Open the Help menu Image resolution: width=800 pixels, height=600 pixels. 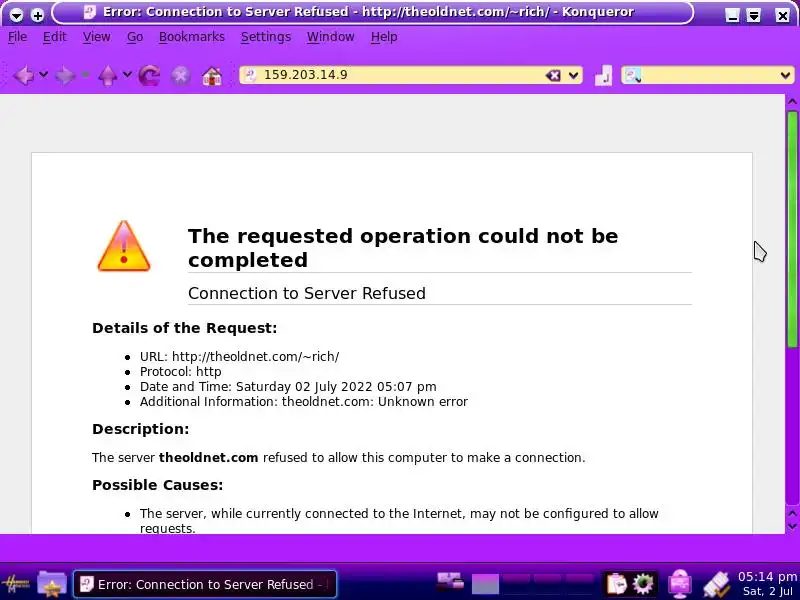tap(384, 37)
